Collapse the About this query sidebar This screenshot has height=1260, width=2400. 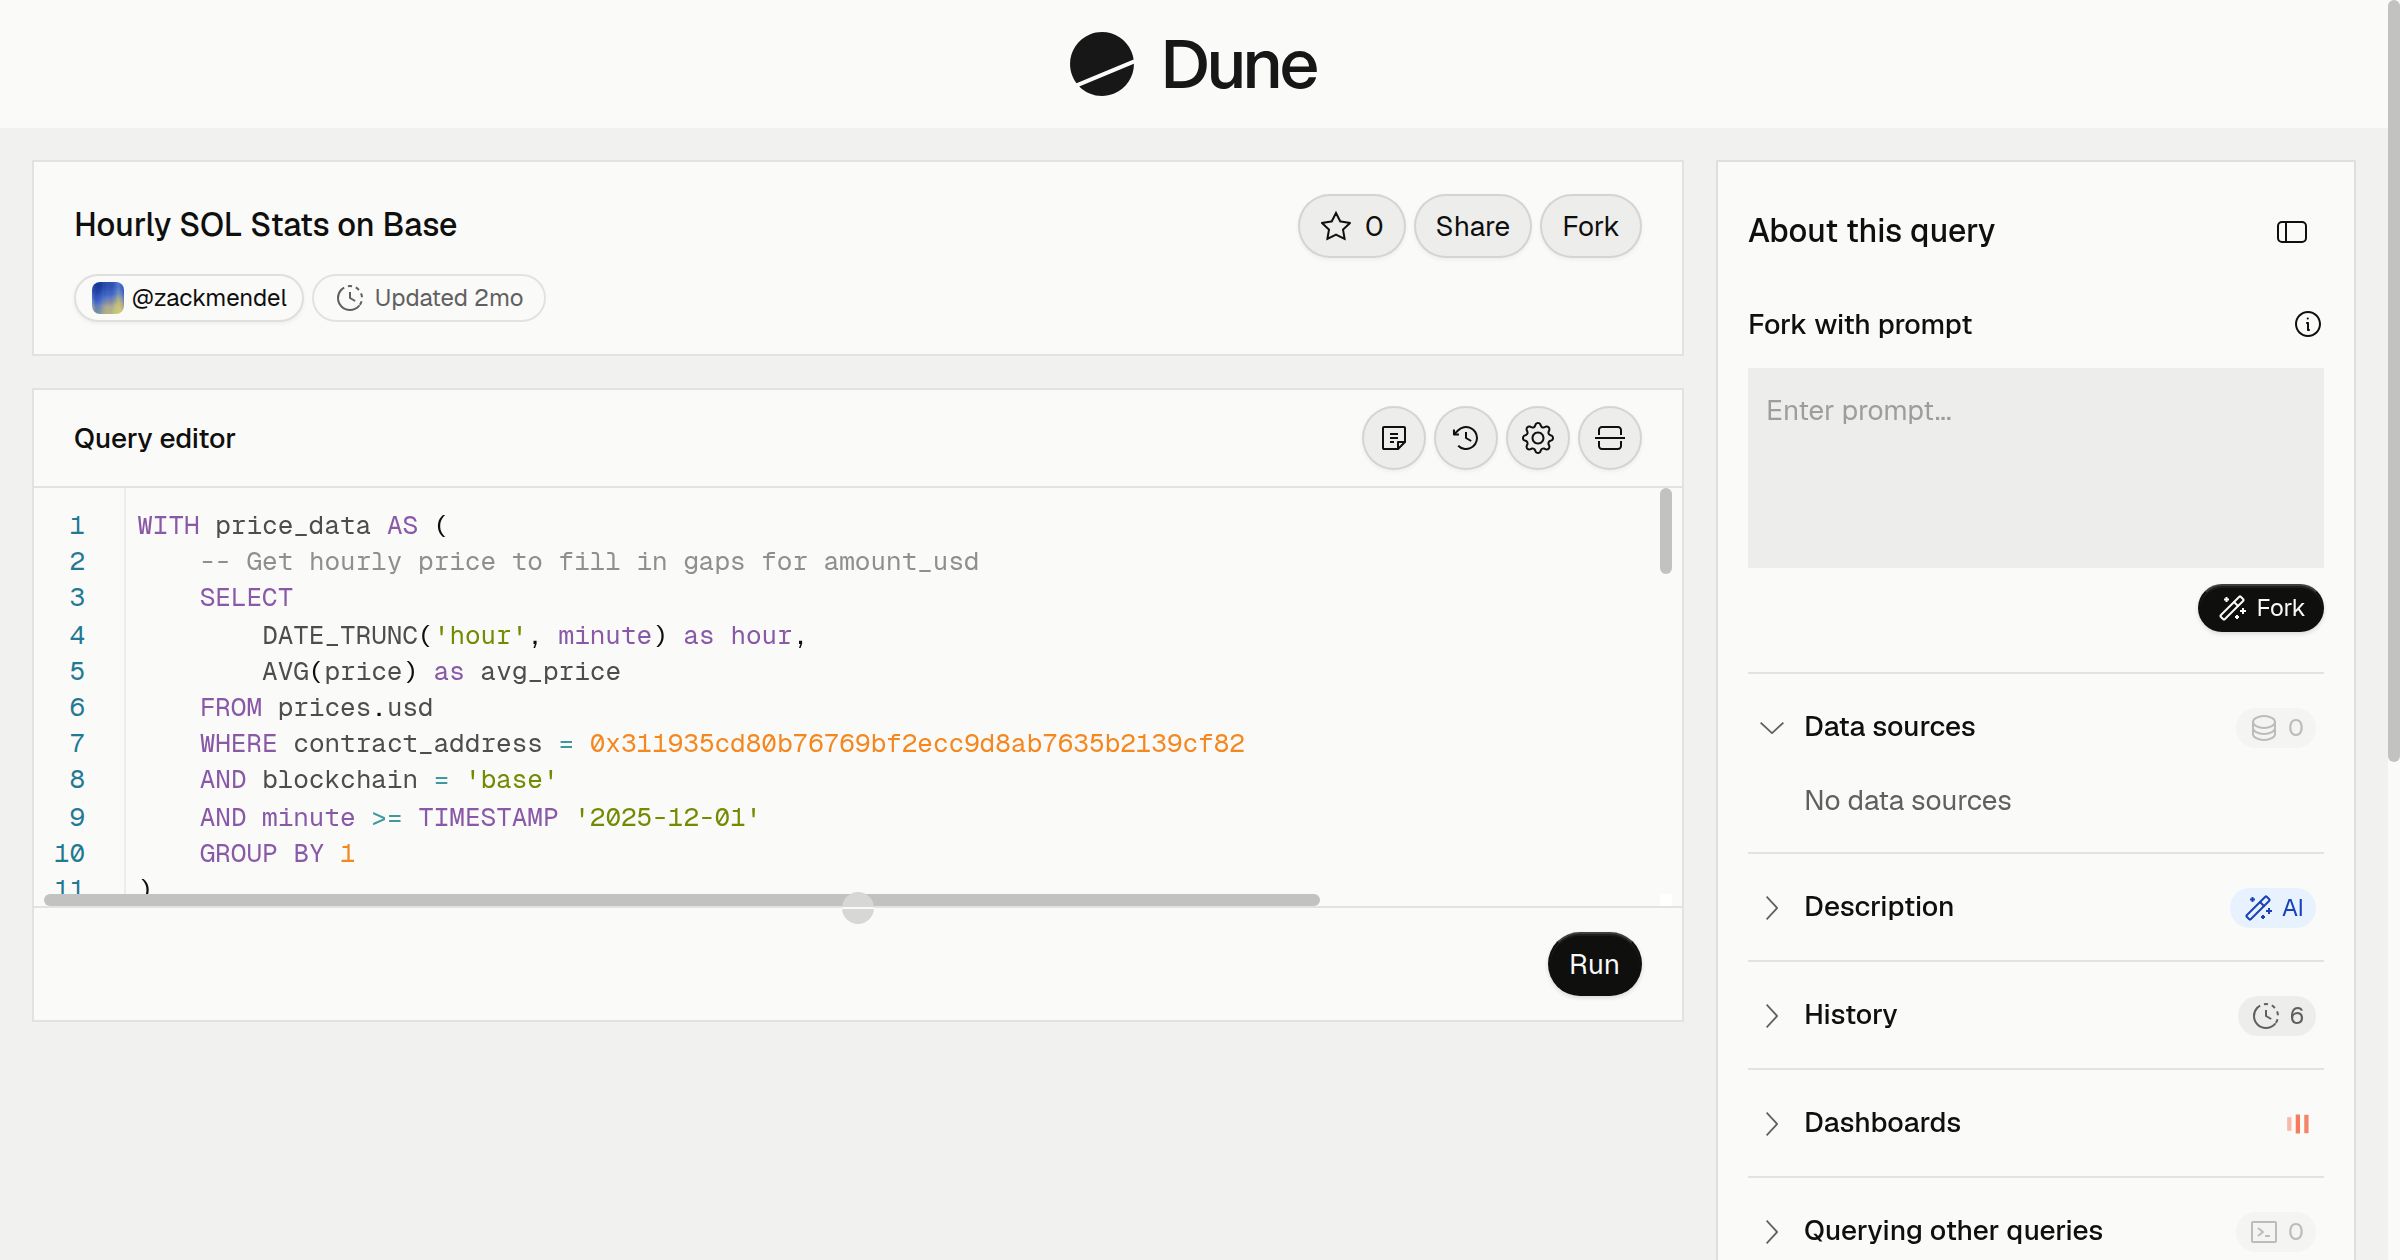(x=2291, y=232)
